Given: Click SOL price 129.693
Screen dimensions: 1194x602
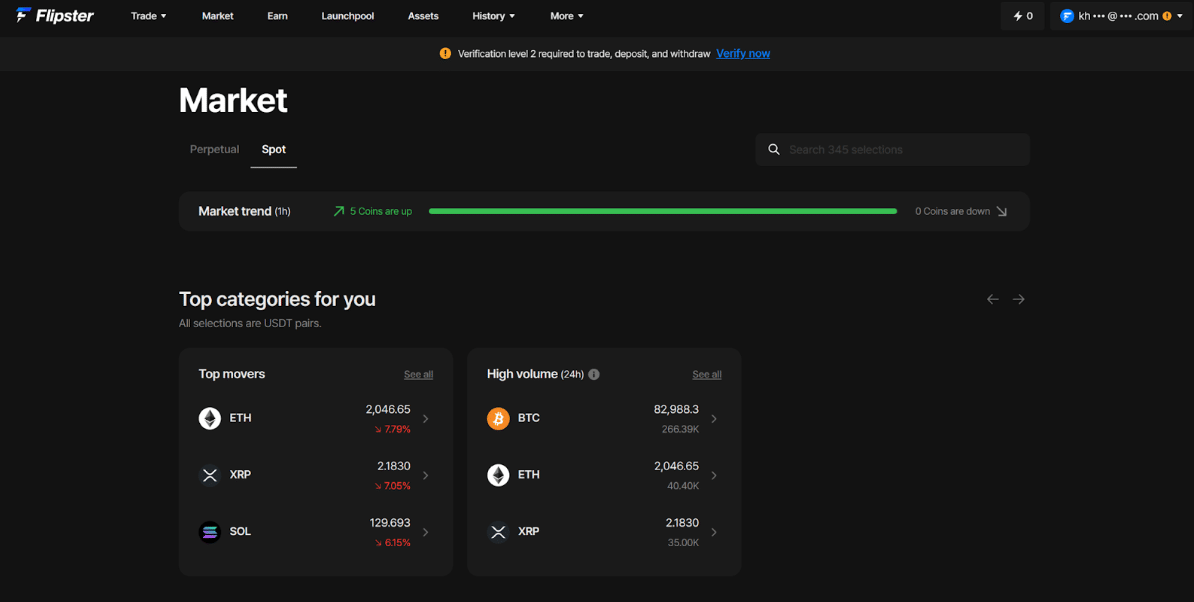Looking at the screenshot, I should tap(390, 523).
